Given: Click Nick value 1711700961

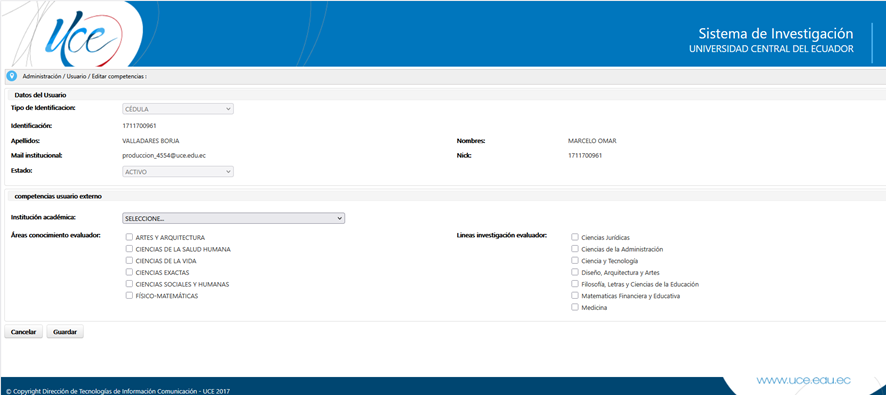Looking at the screenshot, I should tap(585, 155).
